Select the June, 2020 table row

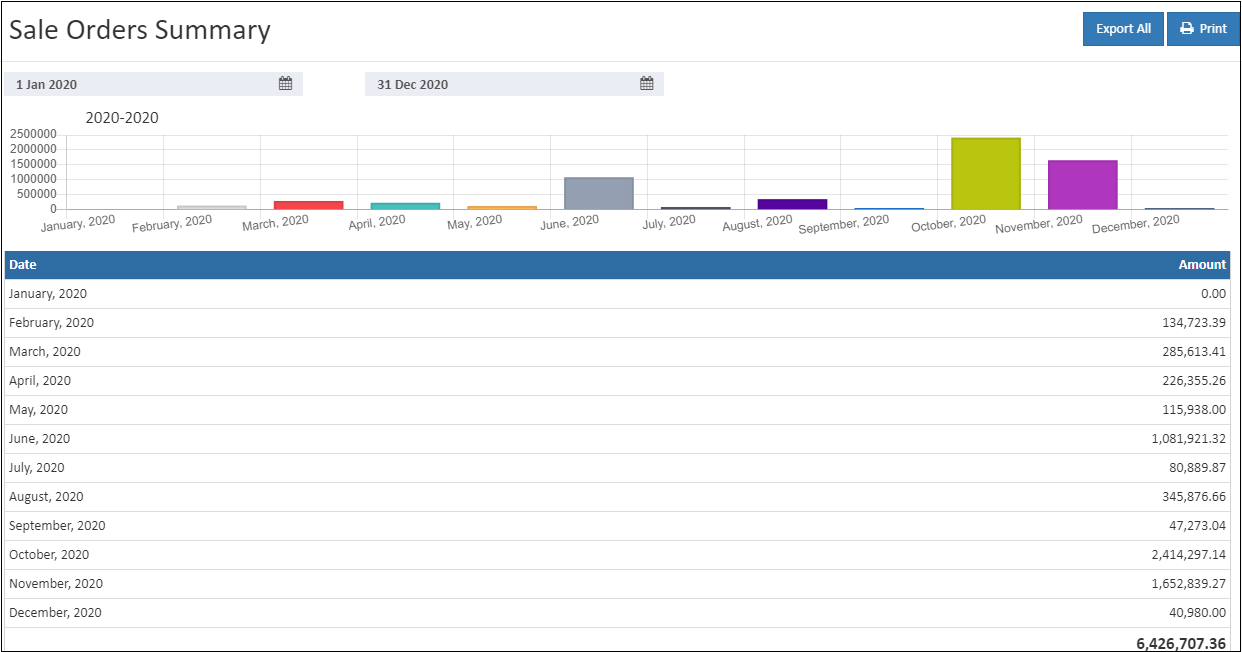(x=617, y=439)
